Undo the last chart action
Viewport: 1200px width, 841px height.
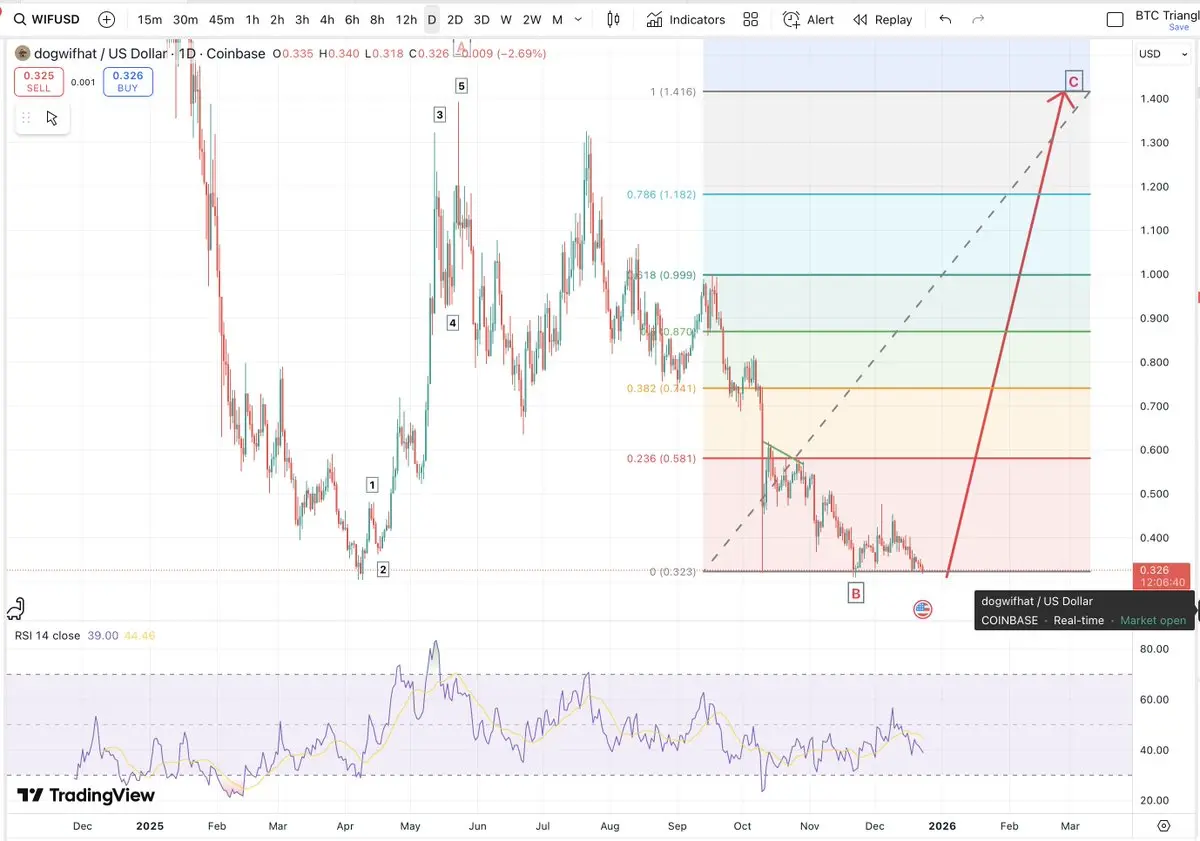[x=945, y=19]
